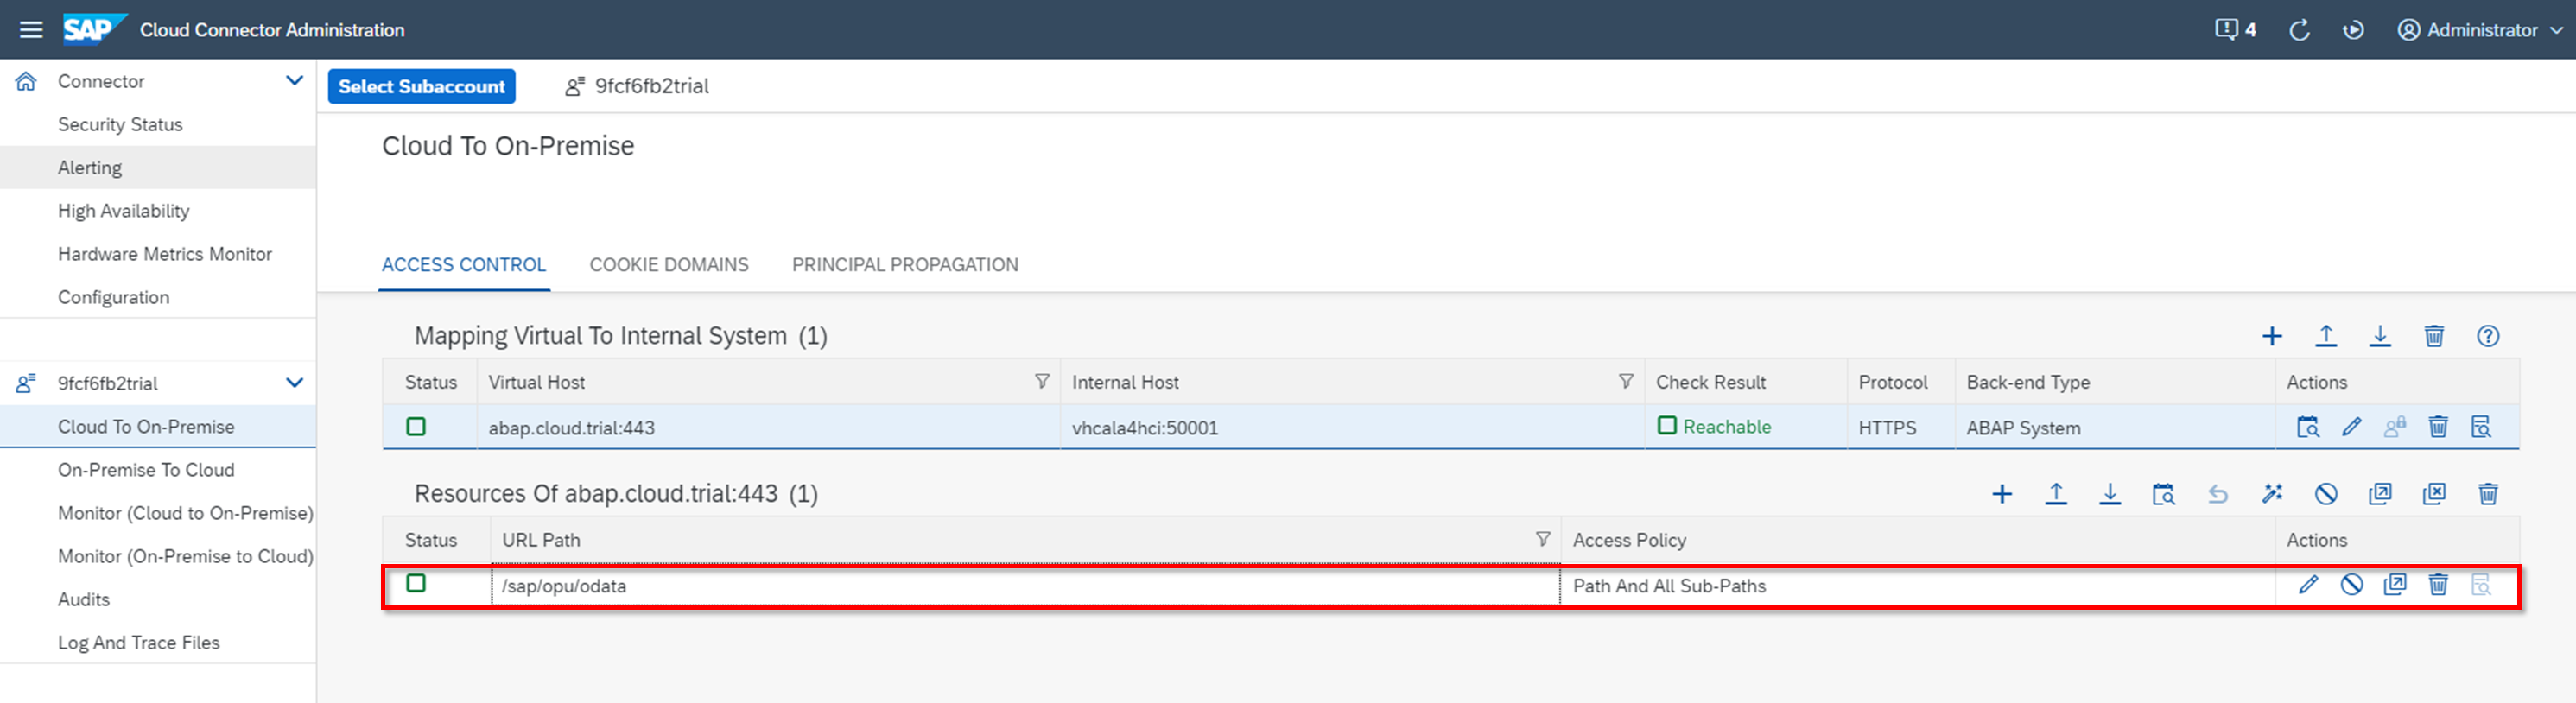Export system mappings with download icon

coord(2380,336)
